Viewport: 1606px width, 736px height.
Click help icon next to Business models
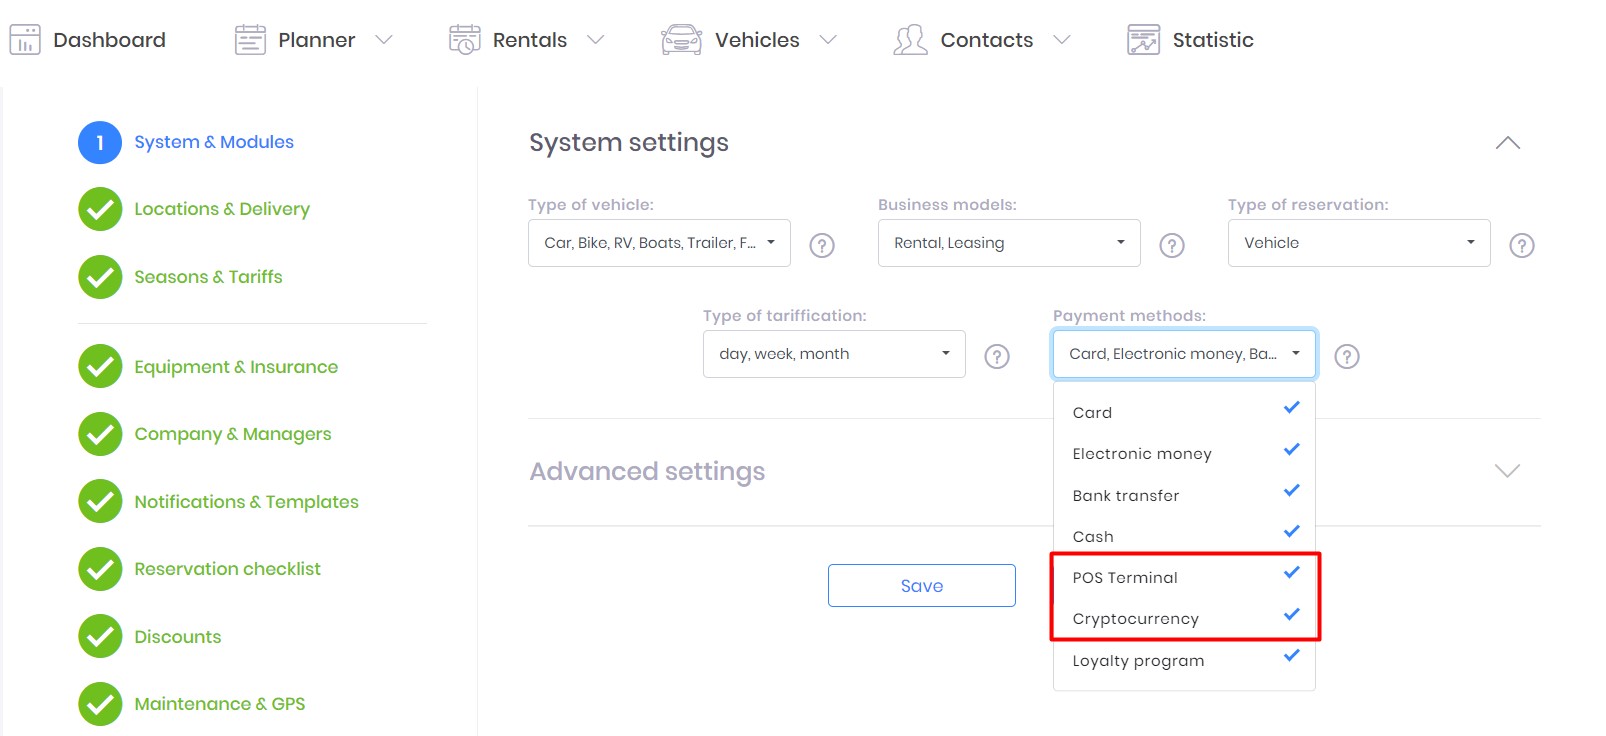coord(1172,245)
